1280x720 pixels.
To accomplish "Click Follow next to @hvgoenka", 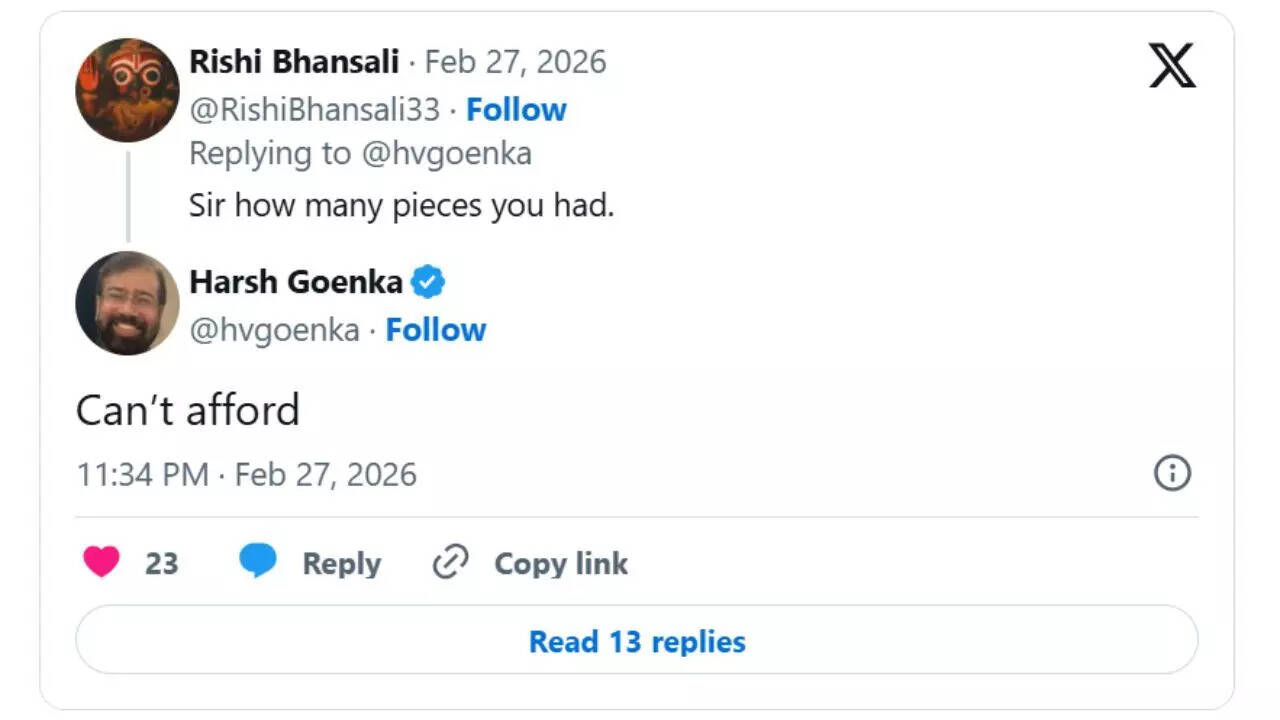I will (435, 329).
